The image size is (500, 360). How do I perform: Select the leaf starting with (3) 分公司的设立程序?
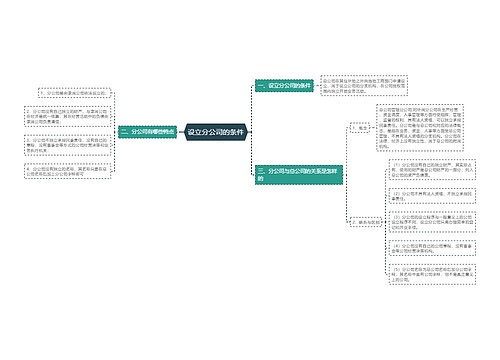pos(432,222)
